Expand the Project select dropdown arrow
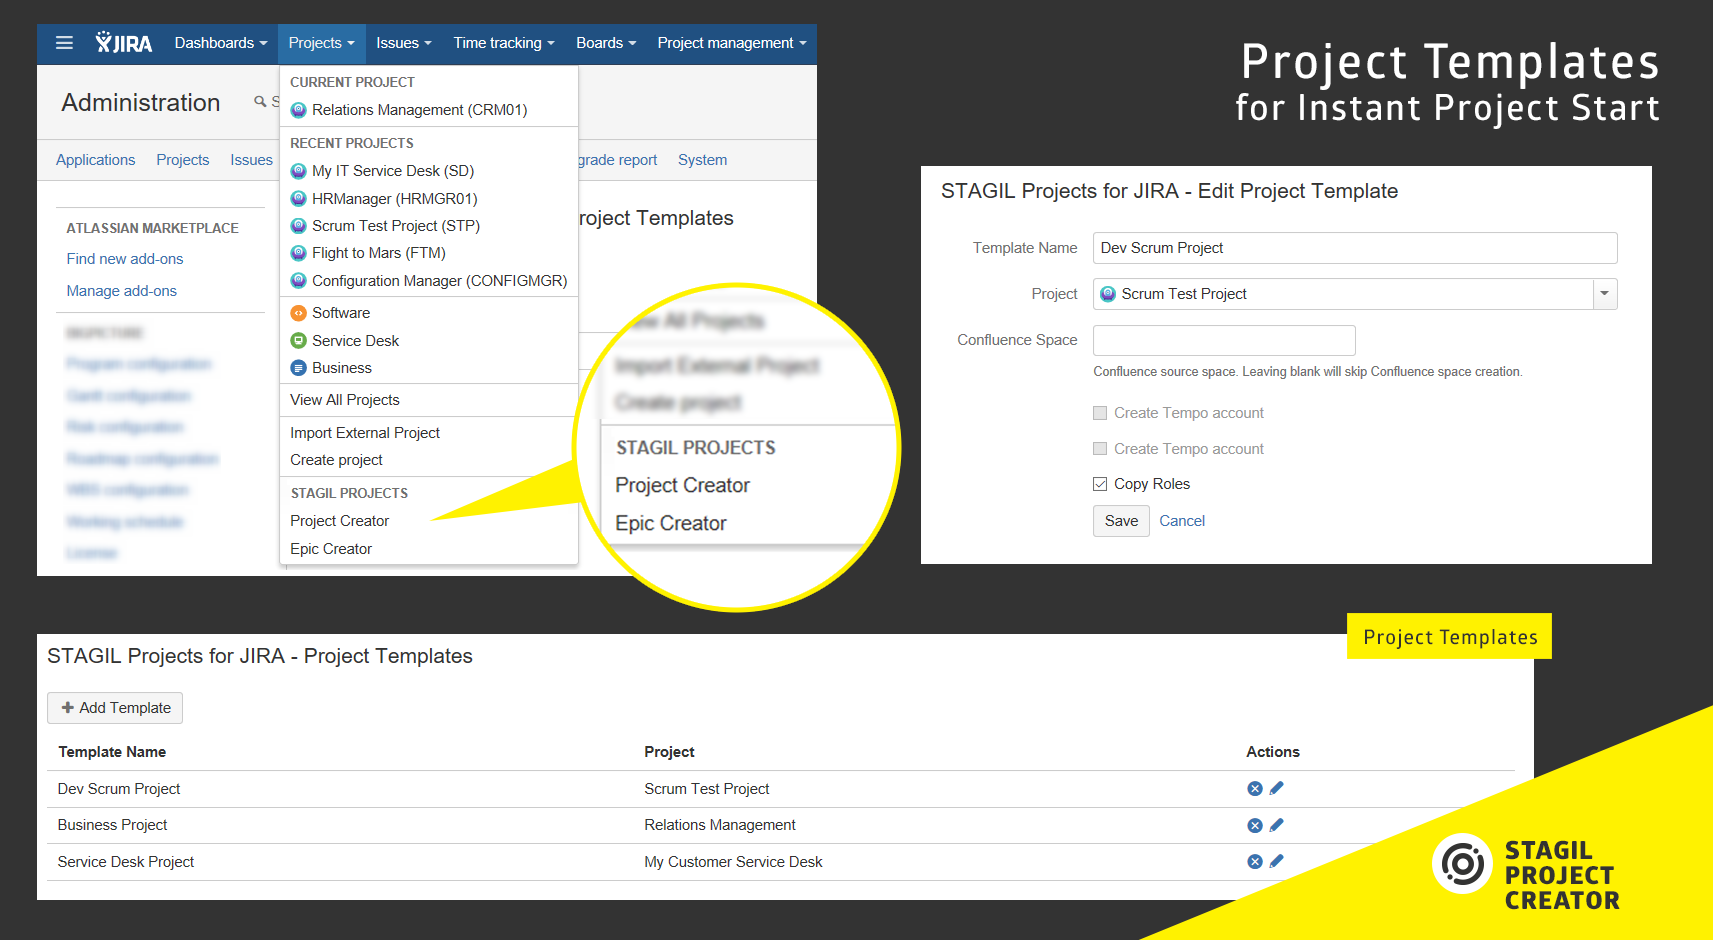Image resolution: width=1713 pixels, height=940 pixels. 1605,294
